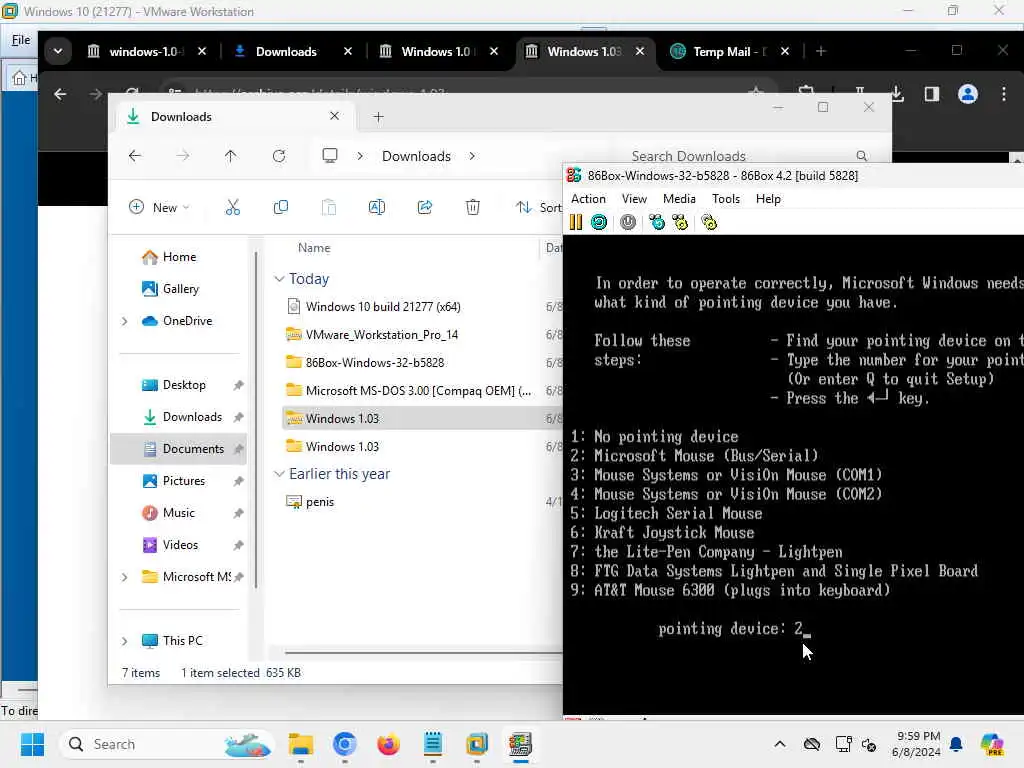Screen dimensions: 1024x768
Task: Open the Windows Start menu
Action: tap(32, 744)
